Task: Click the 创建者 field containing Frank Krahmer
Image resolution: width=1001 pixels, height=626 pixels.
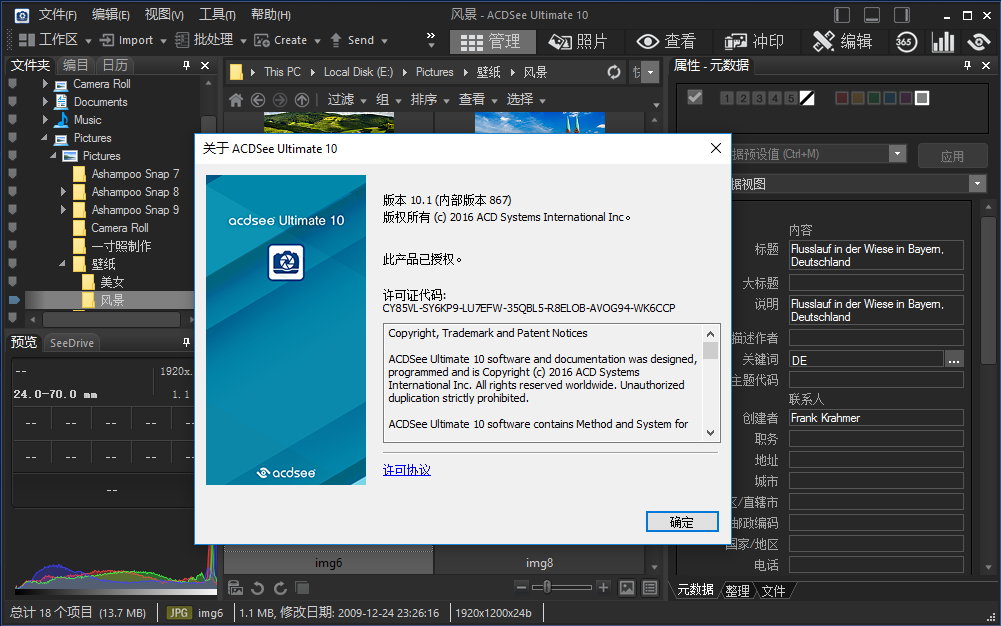Action: point(875,418)
